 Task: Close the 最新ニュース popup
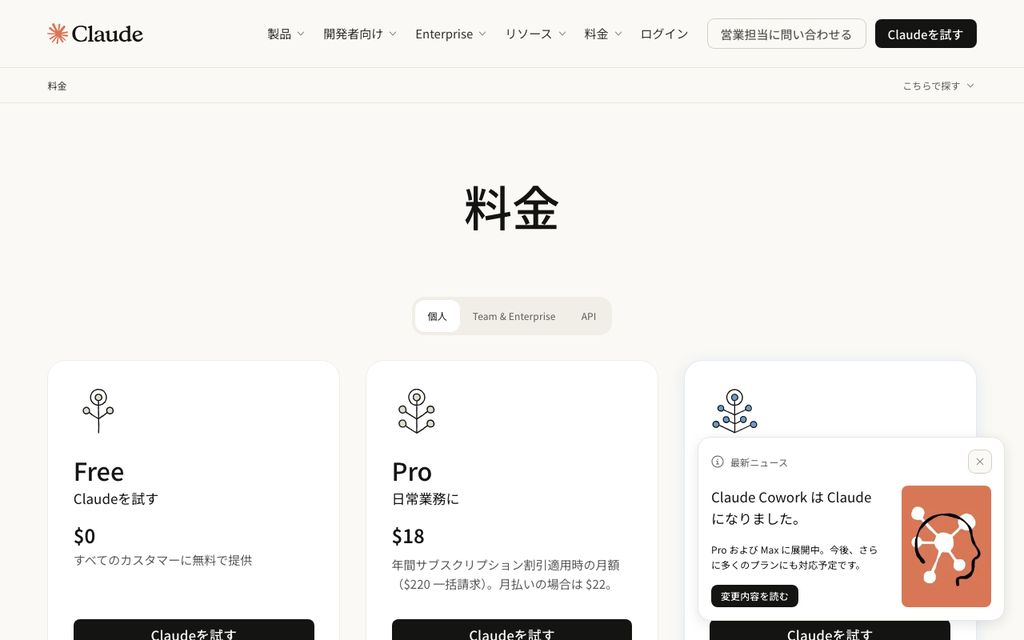point(980,462)
